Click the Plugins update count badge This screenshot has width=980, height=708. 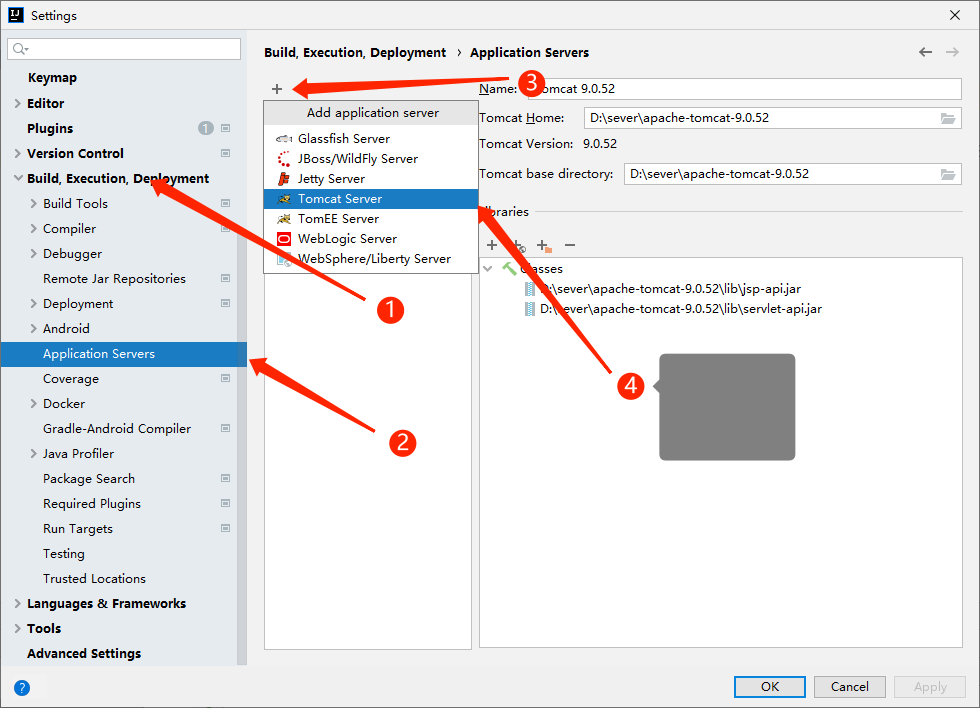[x=206, y=128]
